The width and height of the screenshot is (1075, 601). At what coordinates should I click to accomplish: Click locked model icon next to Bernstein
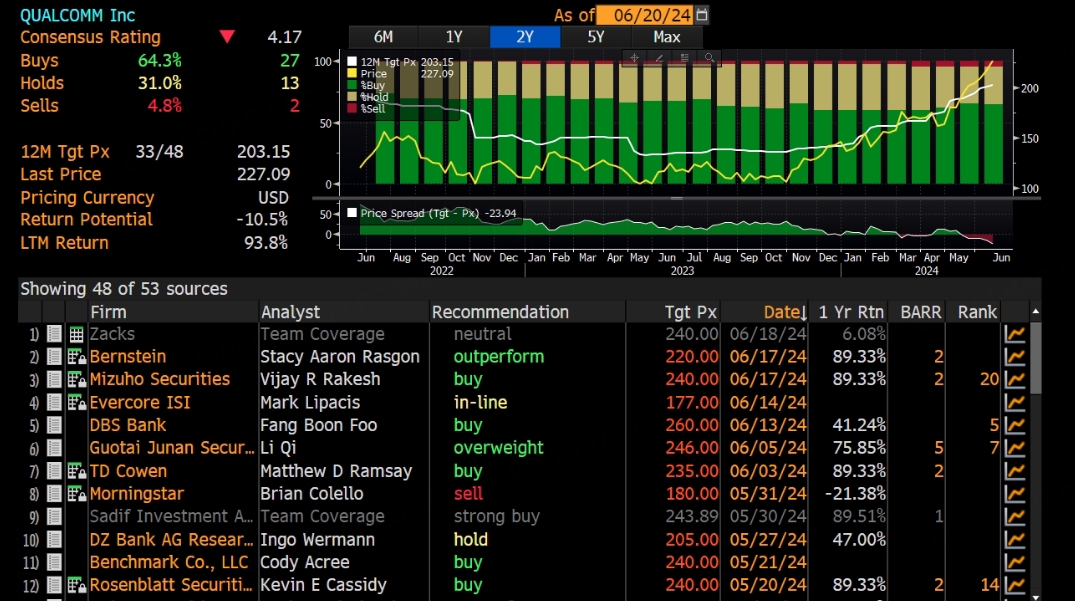click(76, 357)
